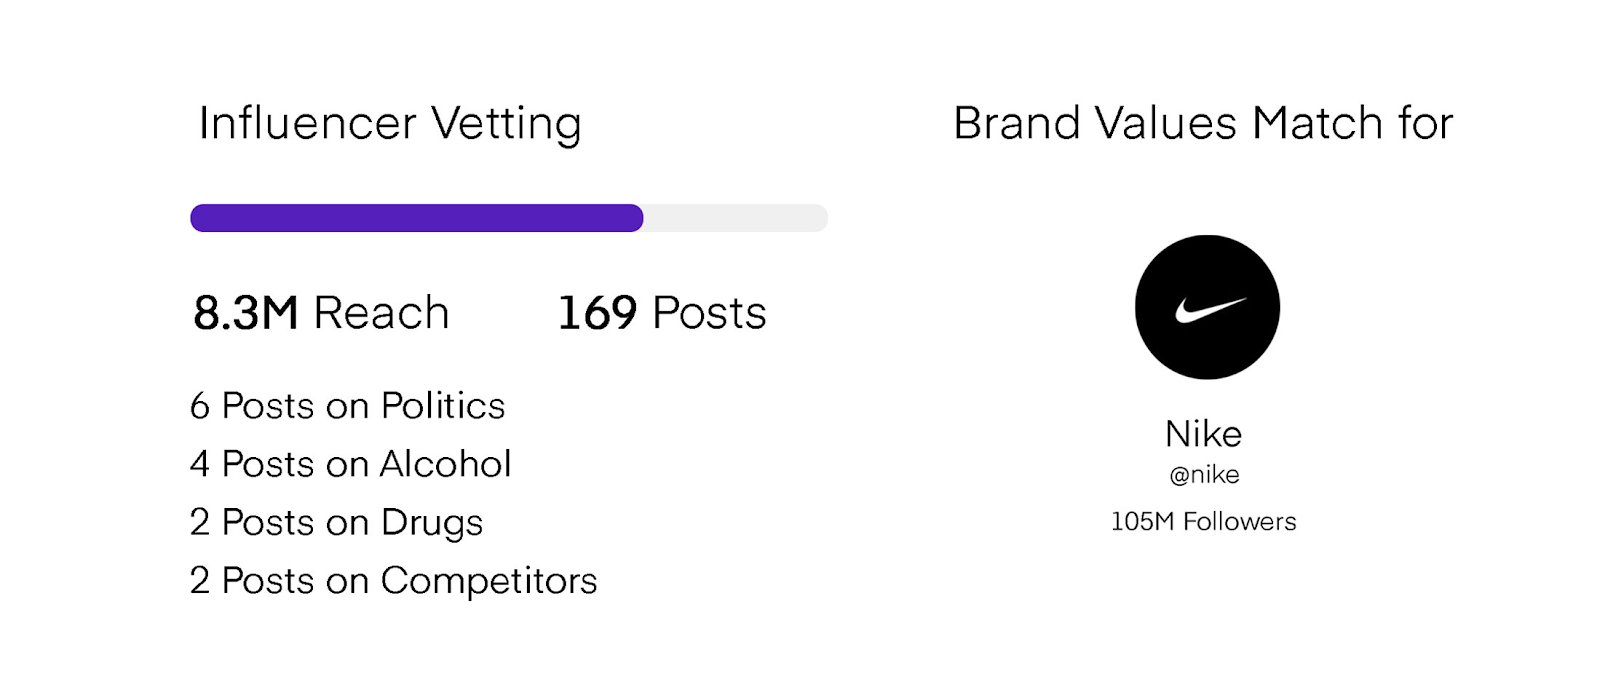Click the word Influencer in the heading
Screen dimensions: 1600x687
point(307,123)
